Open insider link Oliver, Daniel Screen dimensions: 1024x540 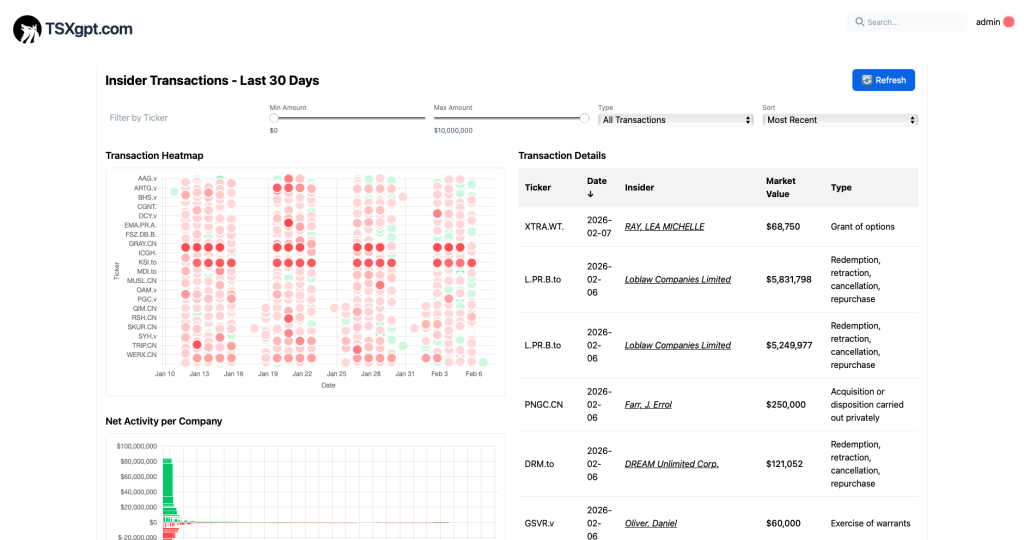click(651, 523)
